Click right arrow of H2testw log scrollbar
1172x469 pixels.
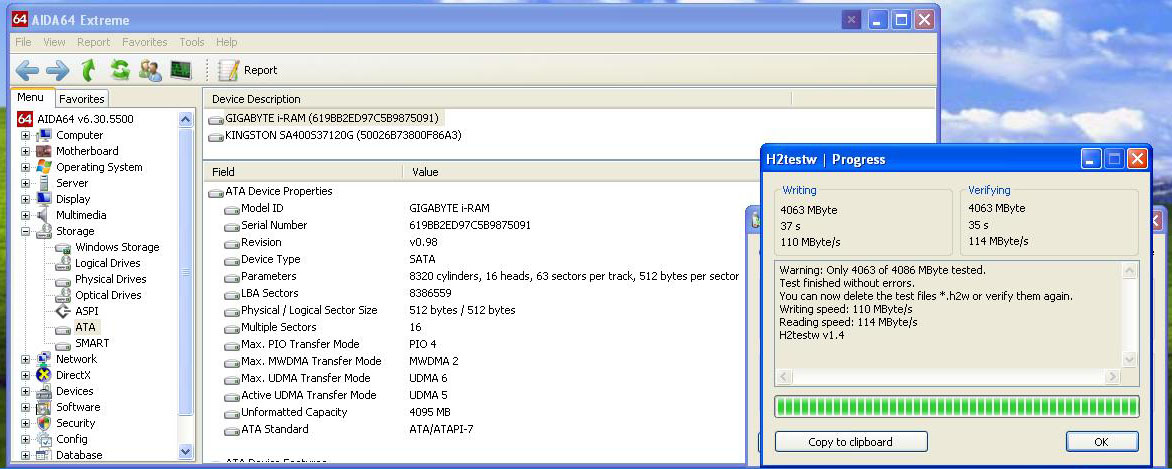coord(1112,376)
